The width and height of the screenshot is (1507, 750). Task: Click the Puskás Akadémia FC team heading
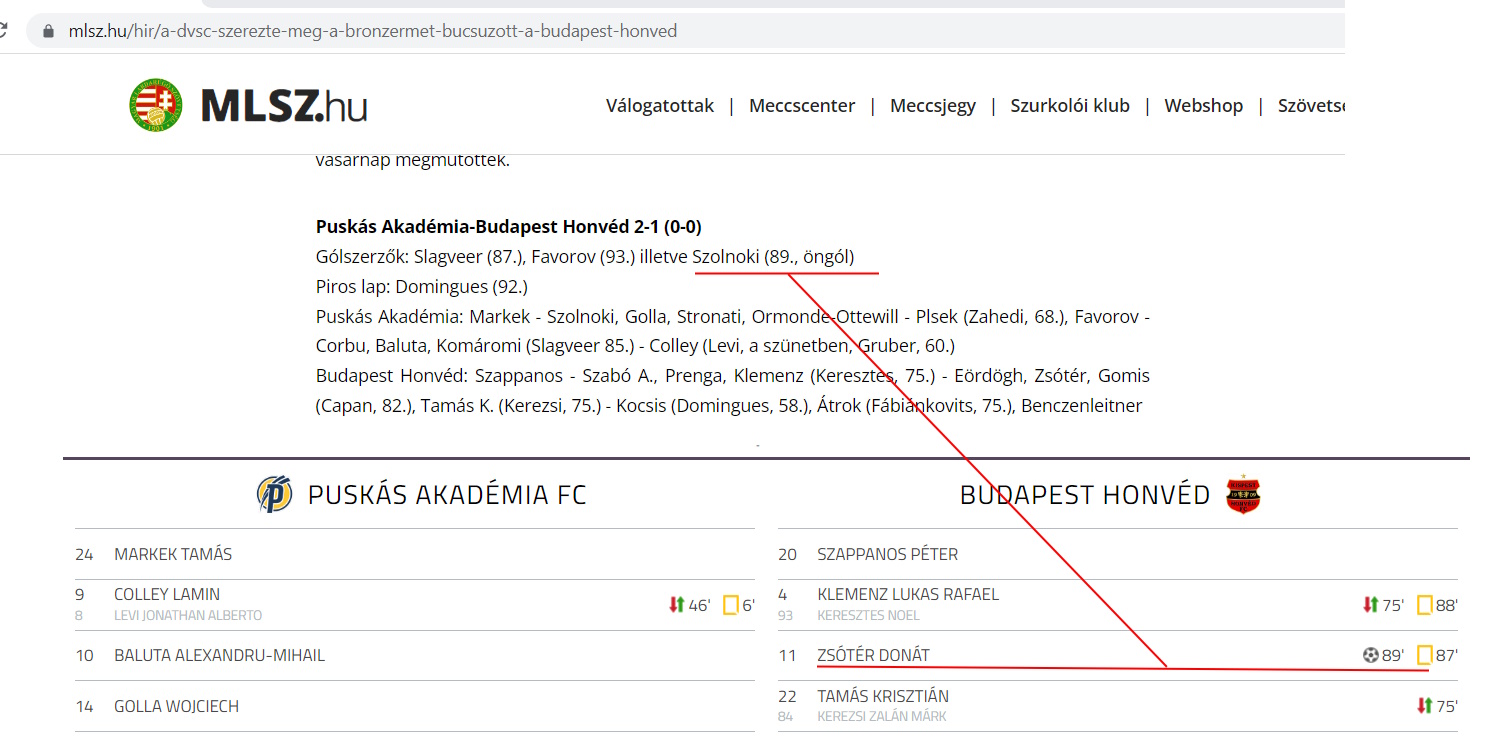tap(447, 495)
